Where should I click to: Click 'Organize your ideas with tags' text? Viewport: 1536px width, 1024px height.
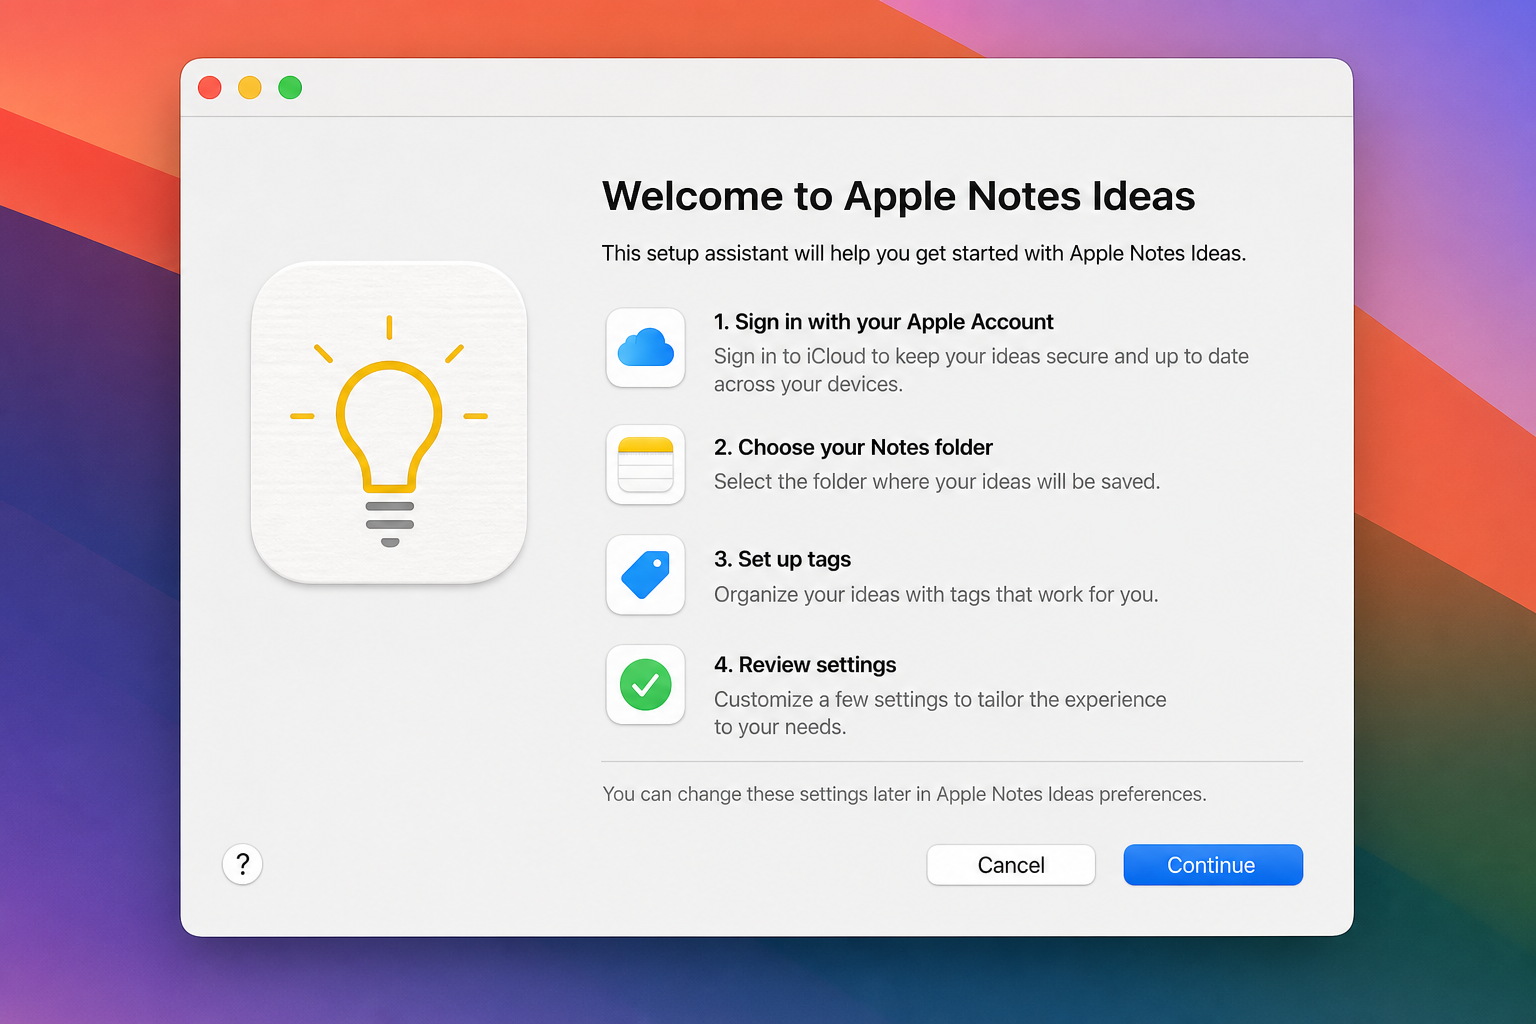click(936, 595)
